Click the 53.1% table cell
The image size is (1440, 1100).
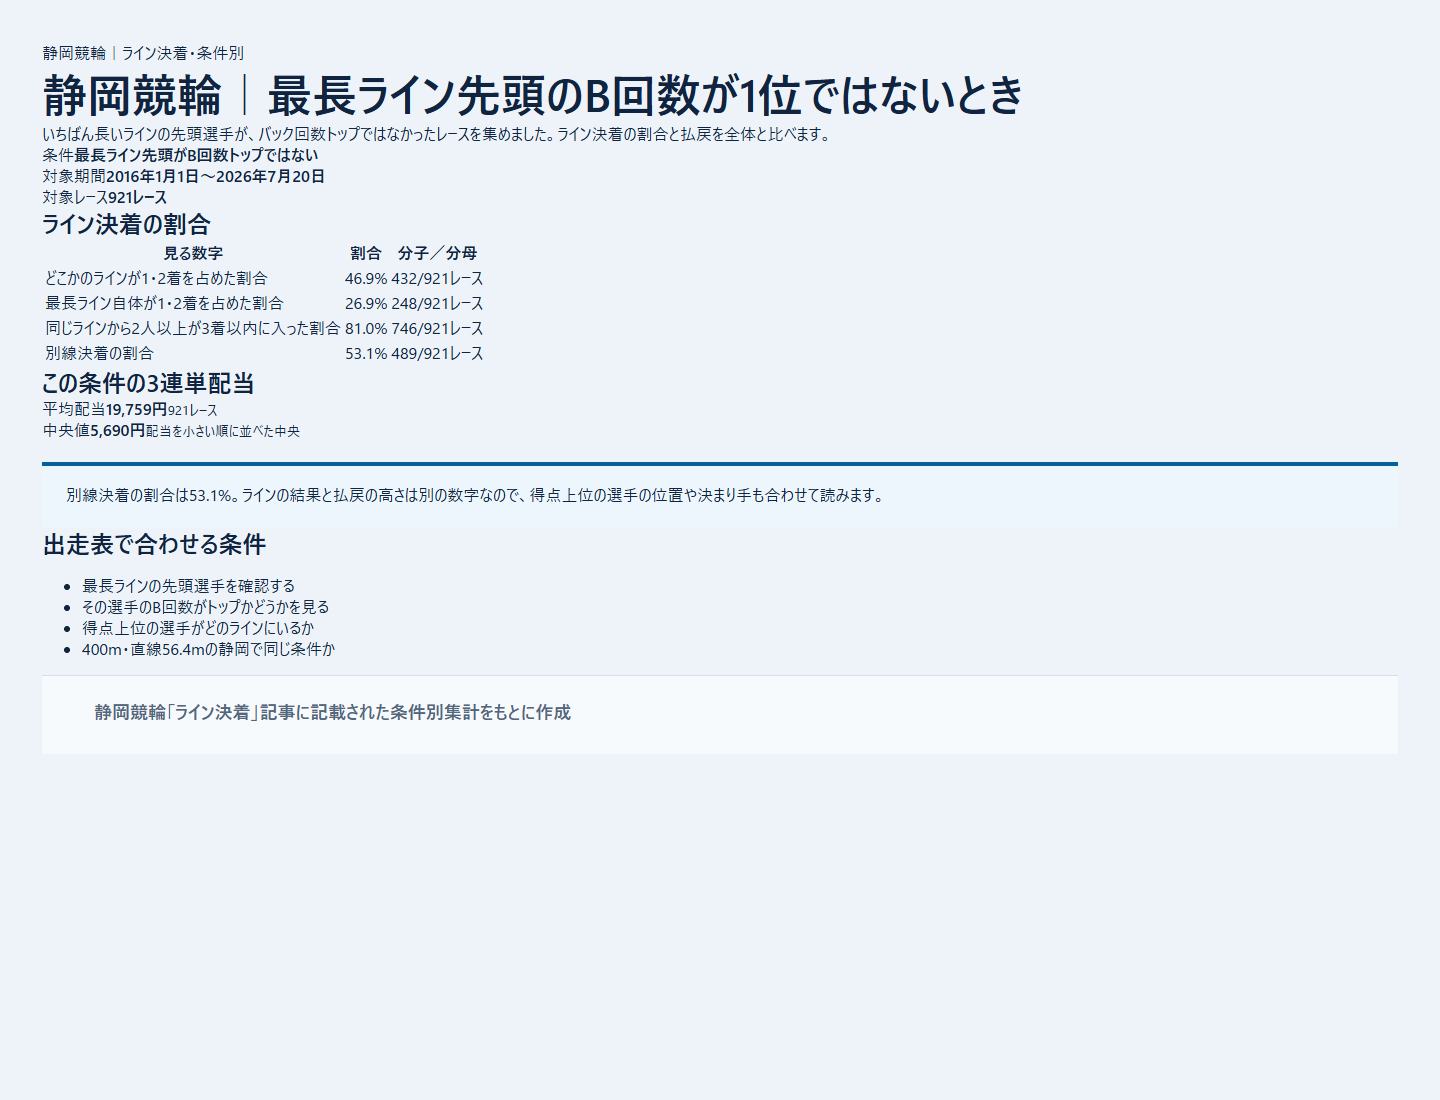tap(366, 353)
